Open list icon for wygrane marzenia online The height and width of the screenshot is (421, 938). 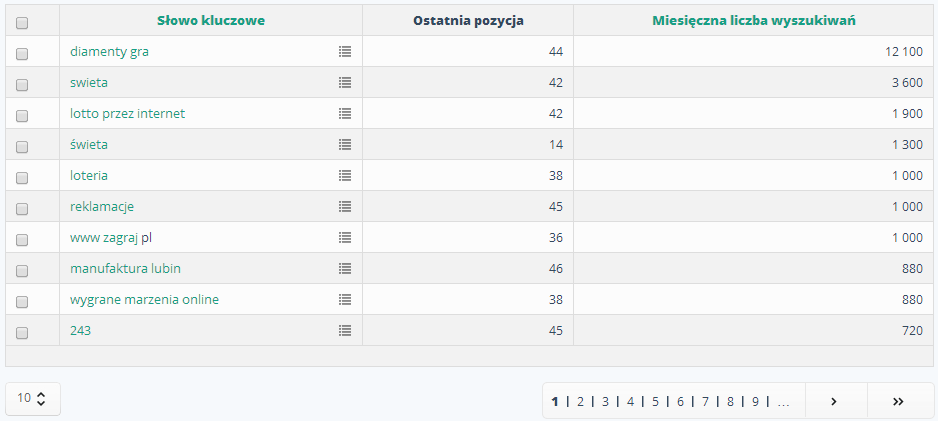pyautogui.click(x=345, y=299)
